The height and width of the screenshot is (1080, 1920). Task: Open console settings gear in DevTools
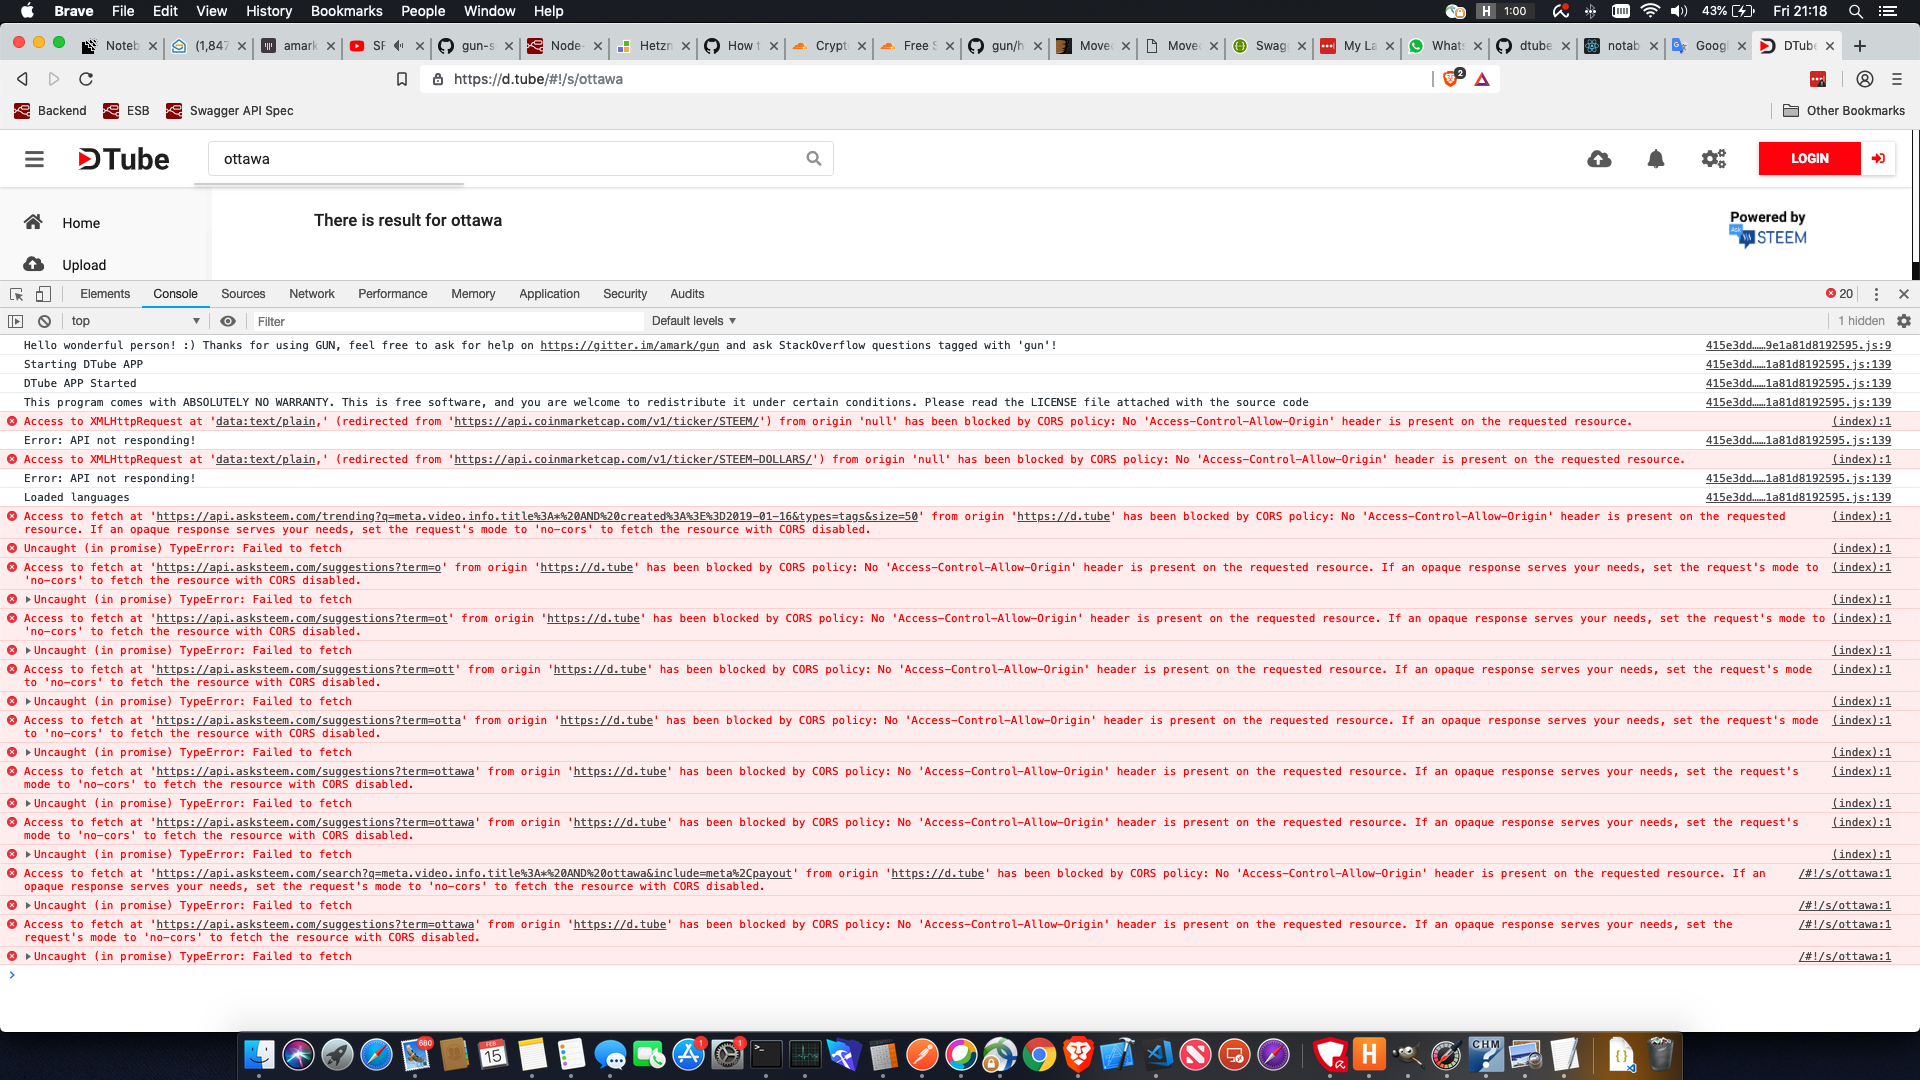pos(1903,320)
